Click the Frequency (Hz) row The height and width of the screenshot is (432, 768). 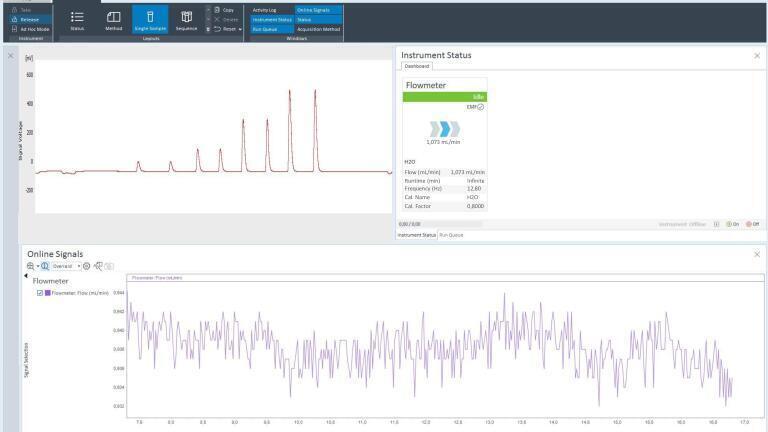[445, 189]
